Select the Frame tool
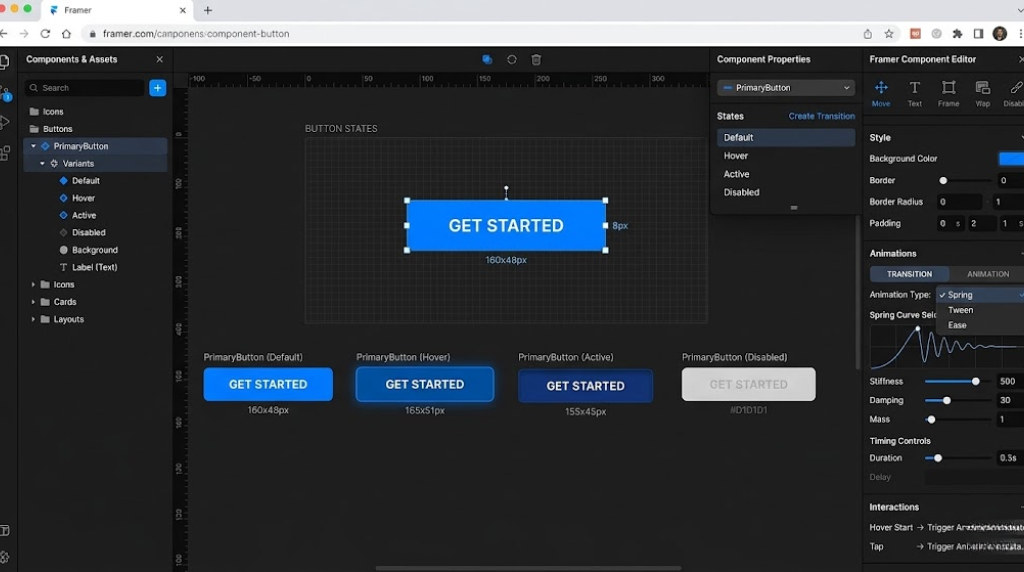This screenshot has height=572, width=1024. pos(948,93)
